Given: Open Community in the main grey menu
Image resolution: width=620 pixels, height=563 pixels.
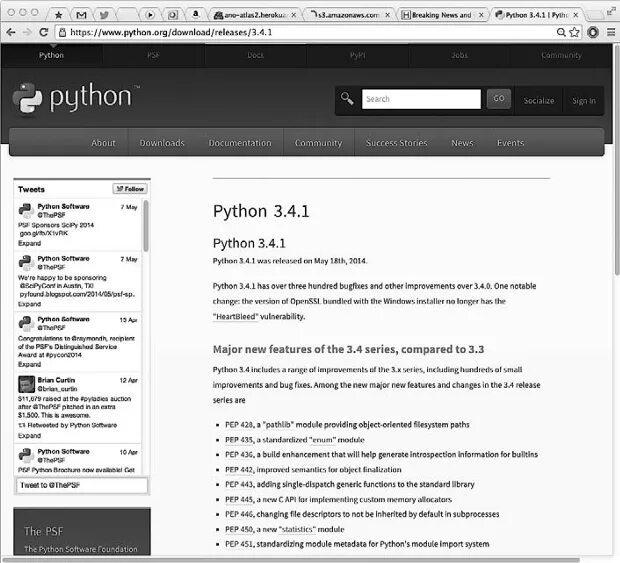Looking at the screenshot, I should tap(318, 143).
